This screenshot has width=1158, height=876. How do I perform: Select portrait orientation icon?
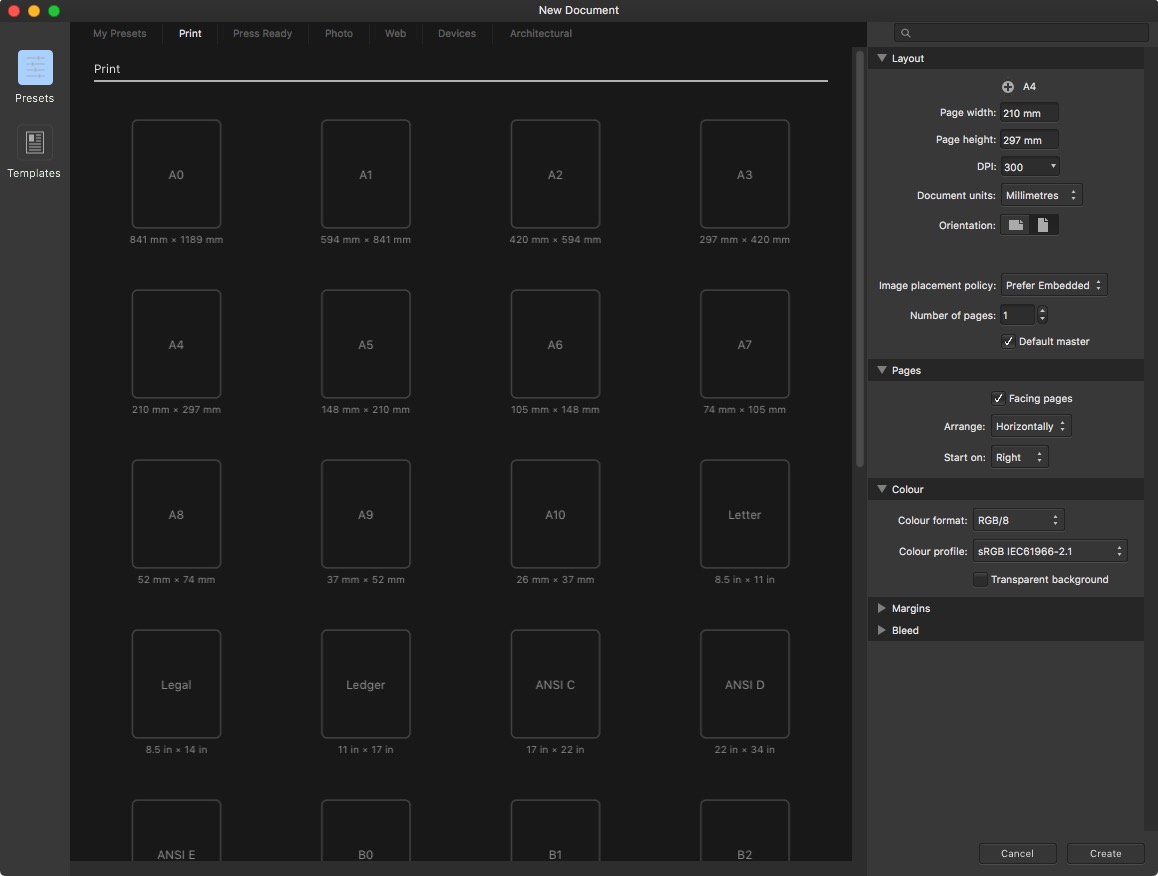(1043, 225)
